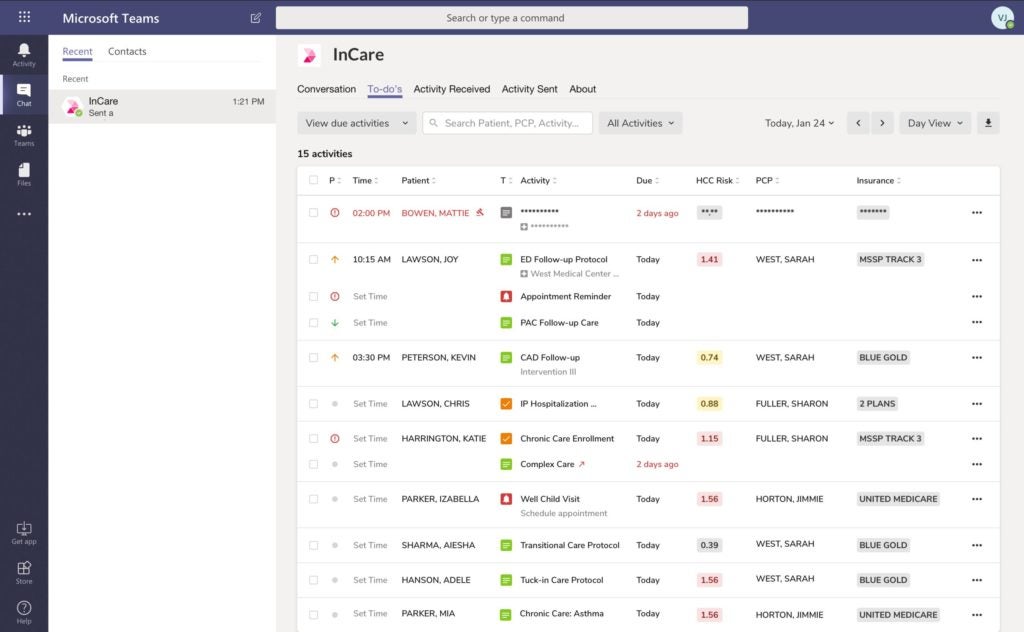Open Files in left sidebar
The image size is (1024, 632).
[23, 175]
